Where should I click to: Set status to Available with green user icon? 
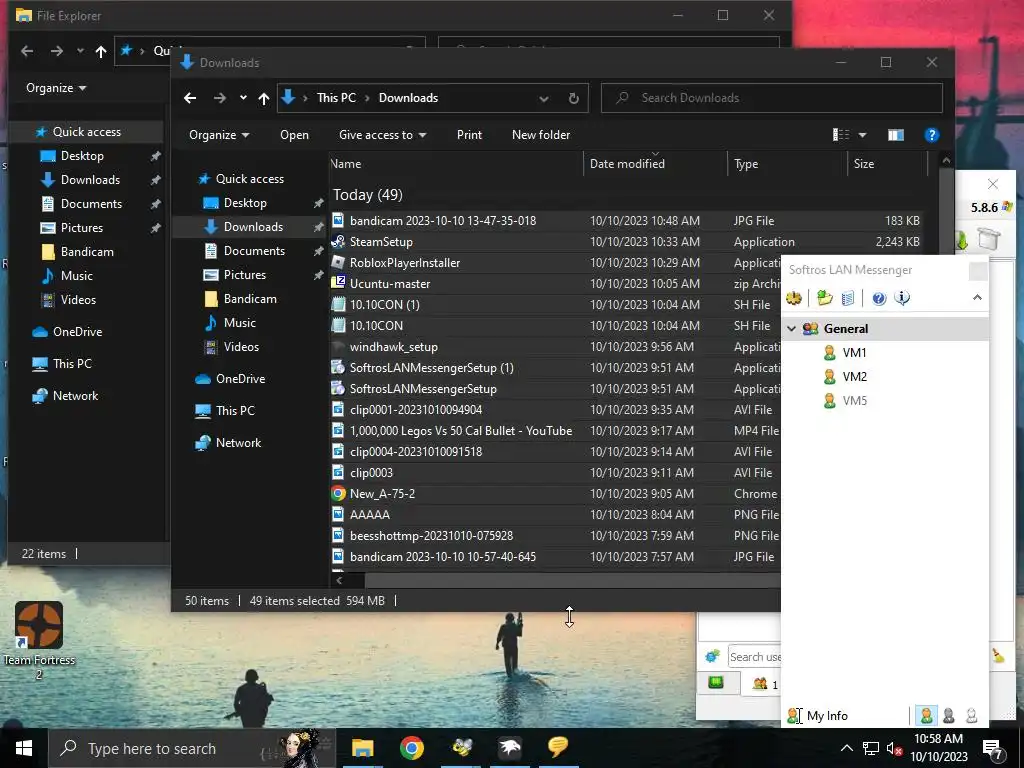(926, 716)
